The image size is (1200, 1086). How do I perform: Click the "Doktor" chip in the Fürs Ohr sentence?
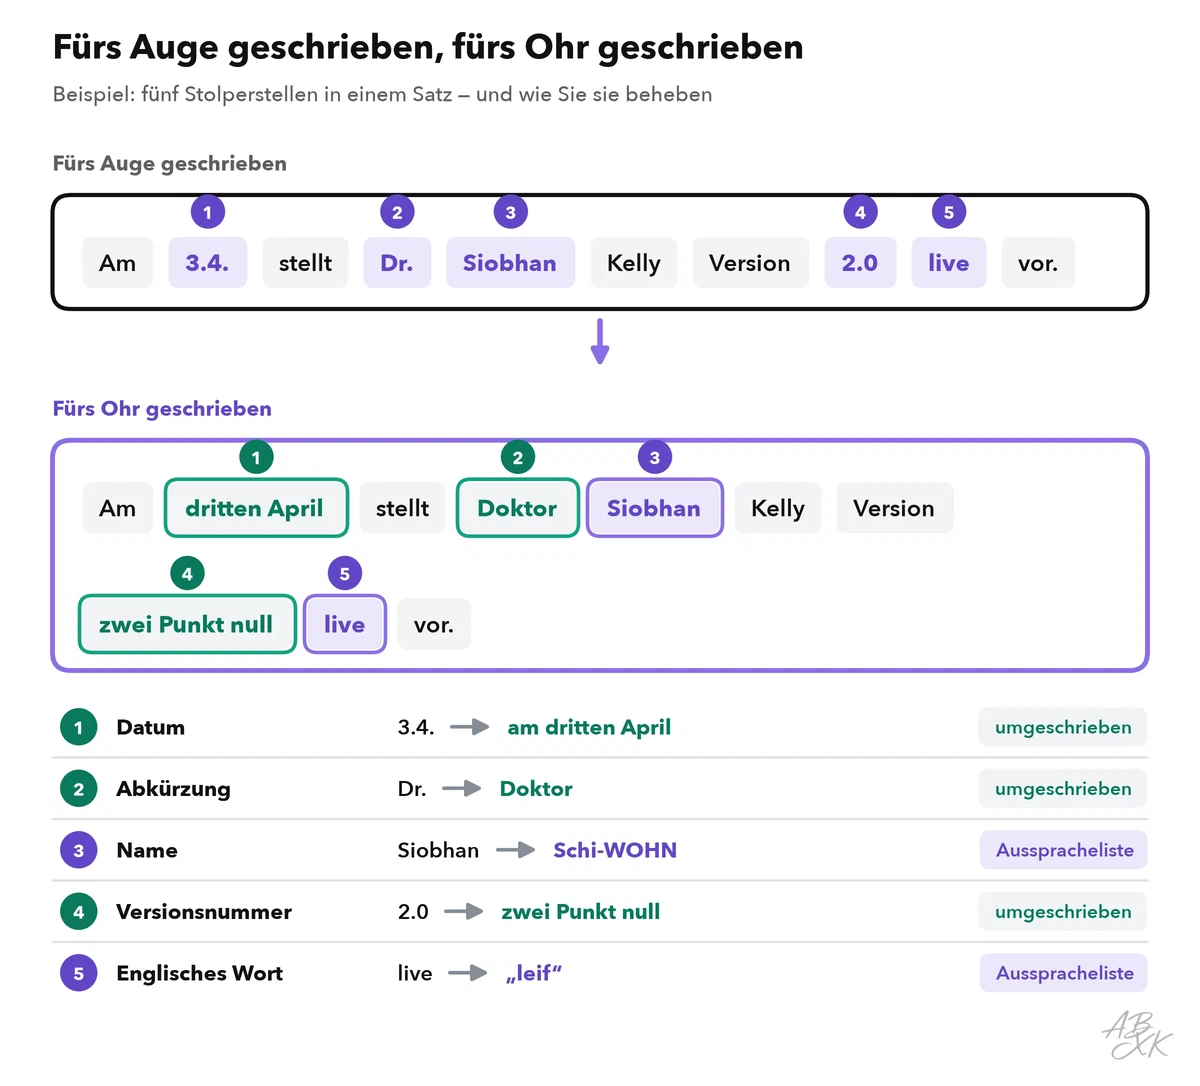517,508
